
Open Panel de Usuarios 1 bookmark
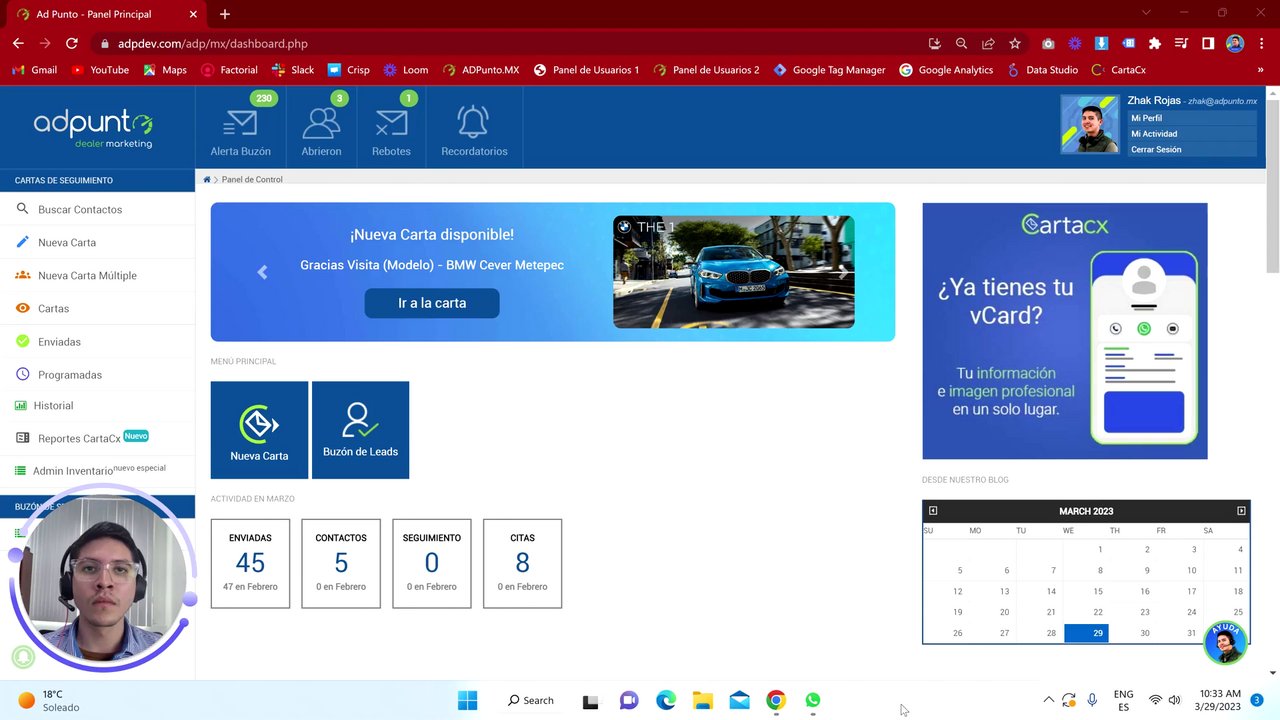pos(586,70)
